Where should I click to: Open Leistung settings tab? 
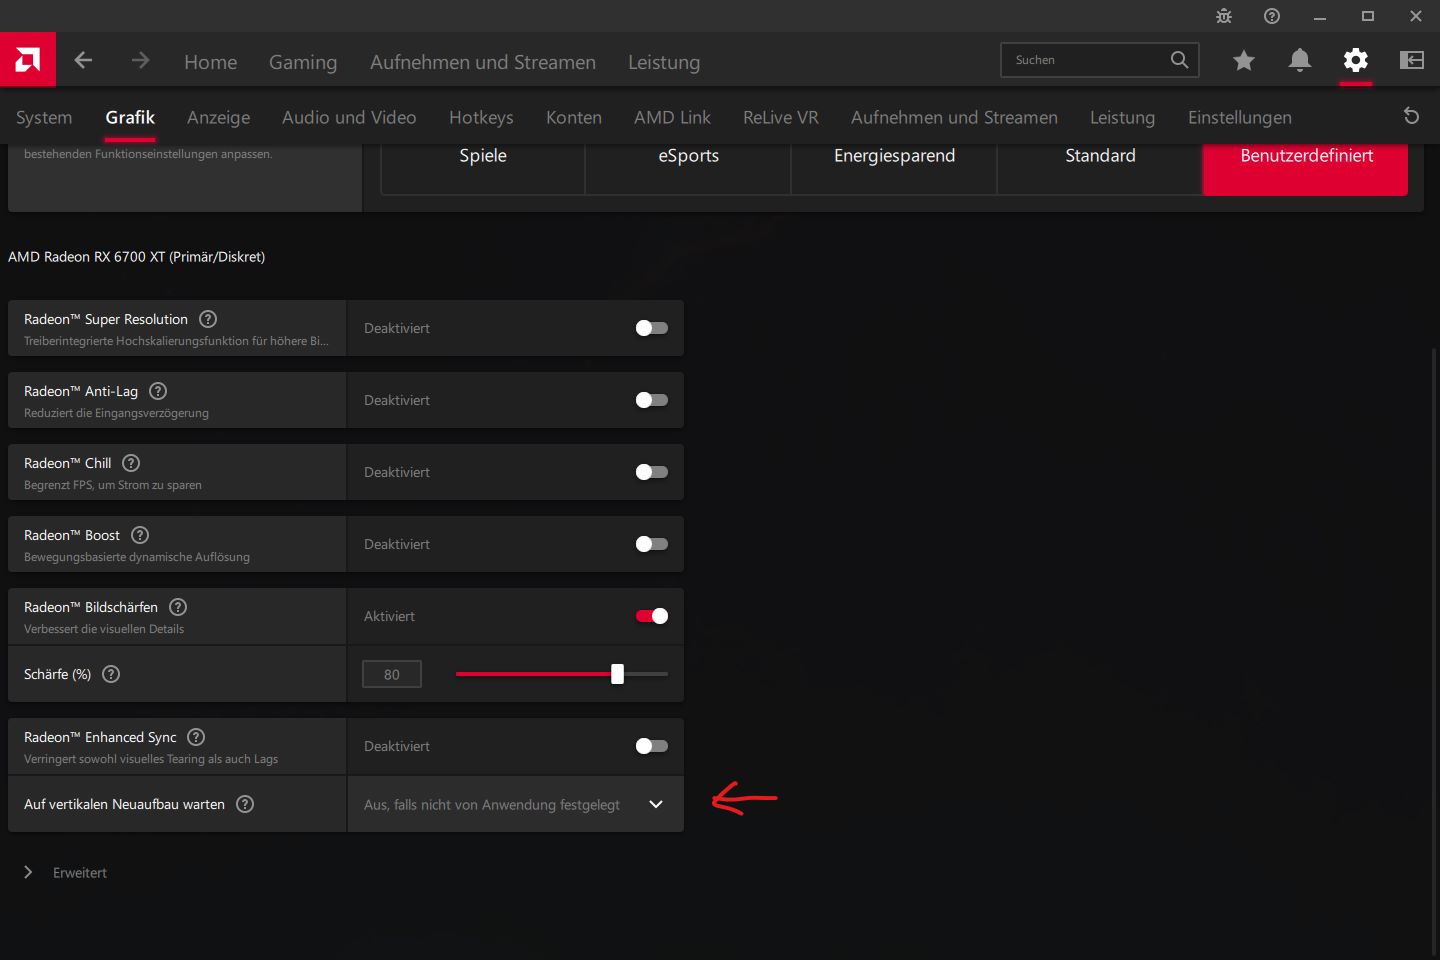point(1122,117)
